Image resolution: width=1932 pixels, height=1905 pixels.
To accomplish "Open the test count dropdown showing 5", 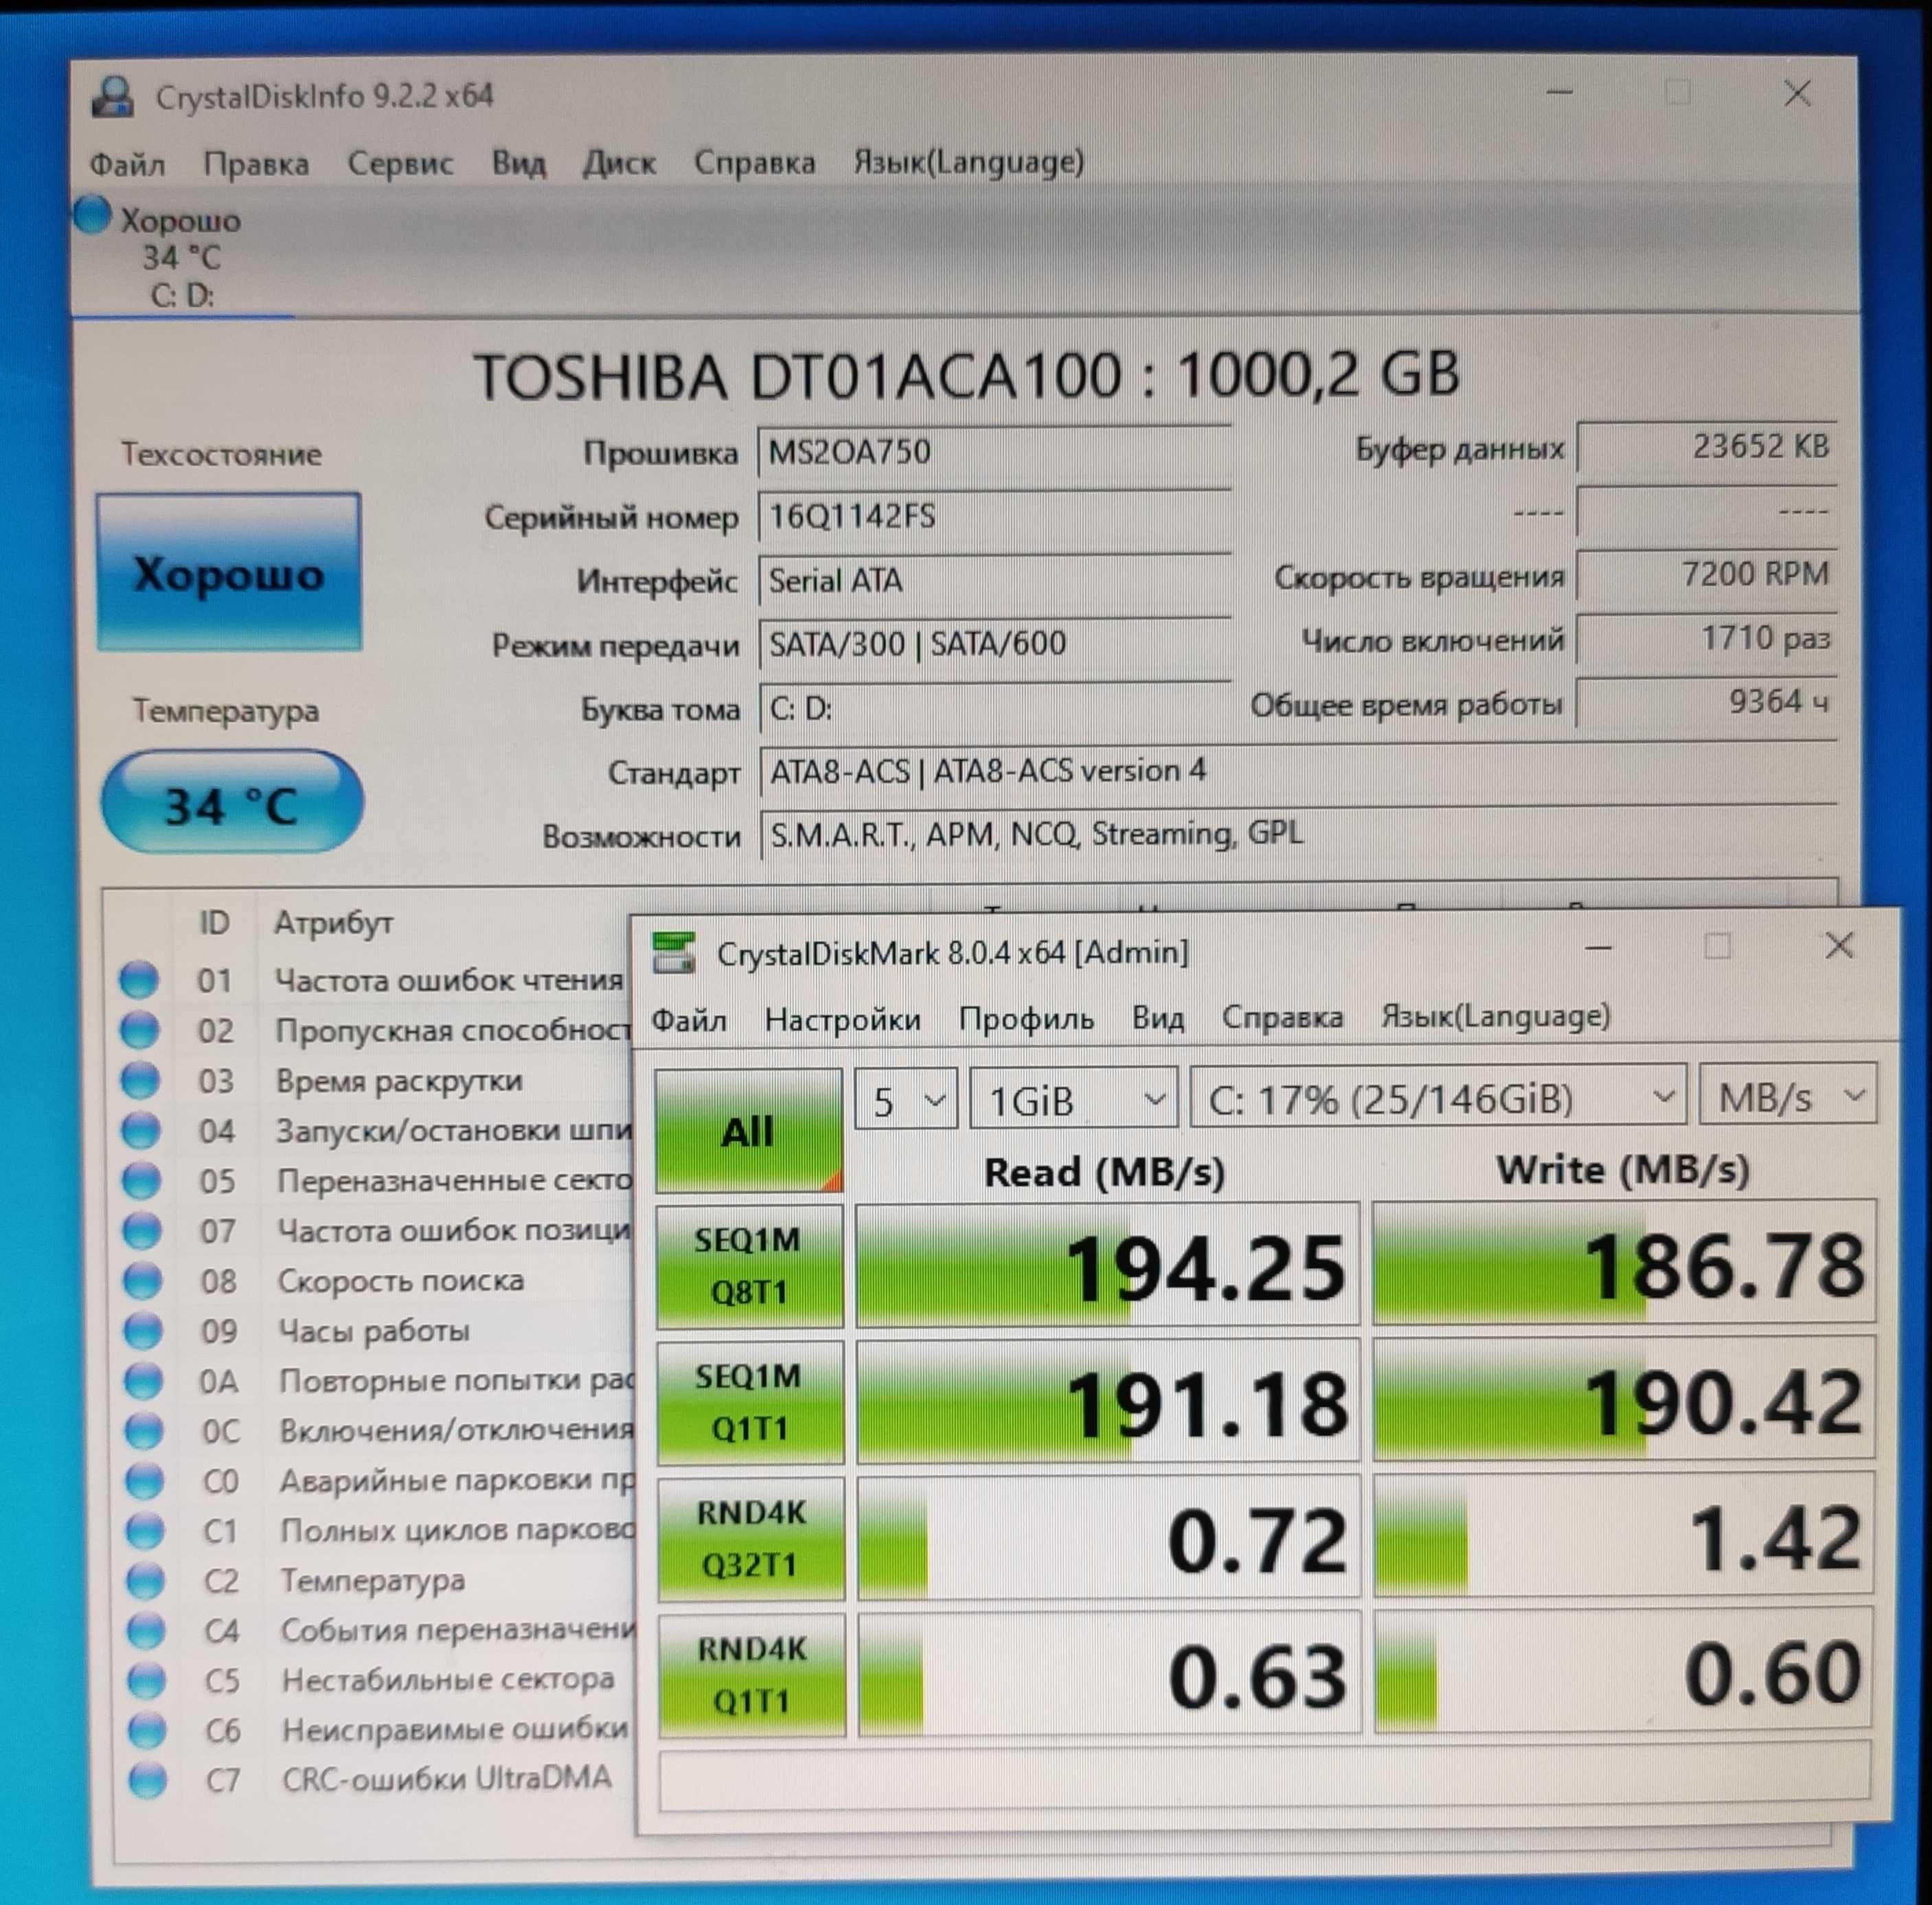I will click(x=906, y=1099).
